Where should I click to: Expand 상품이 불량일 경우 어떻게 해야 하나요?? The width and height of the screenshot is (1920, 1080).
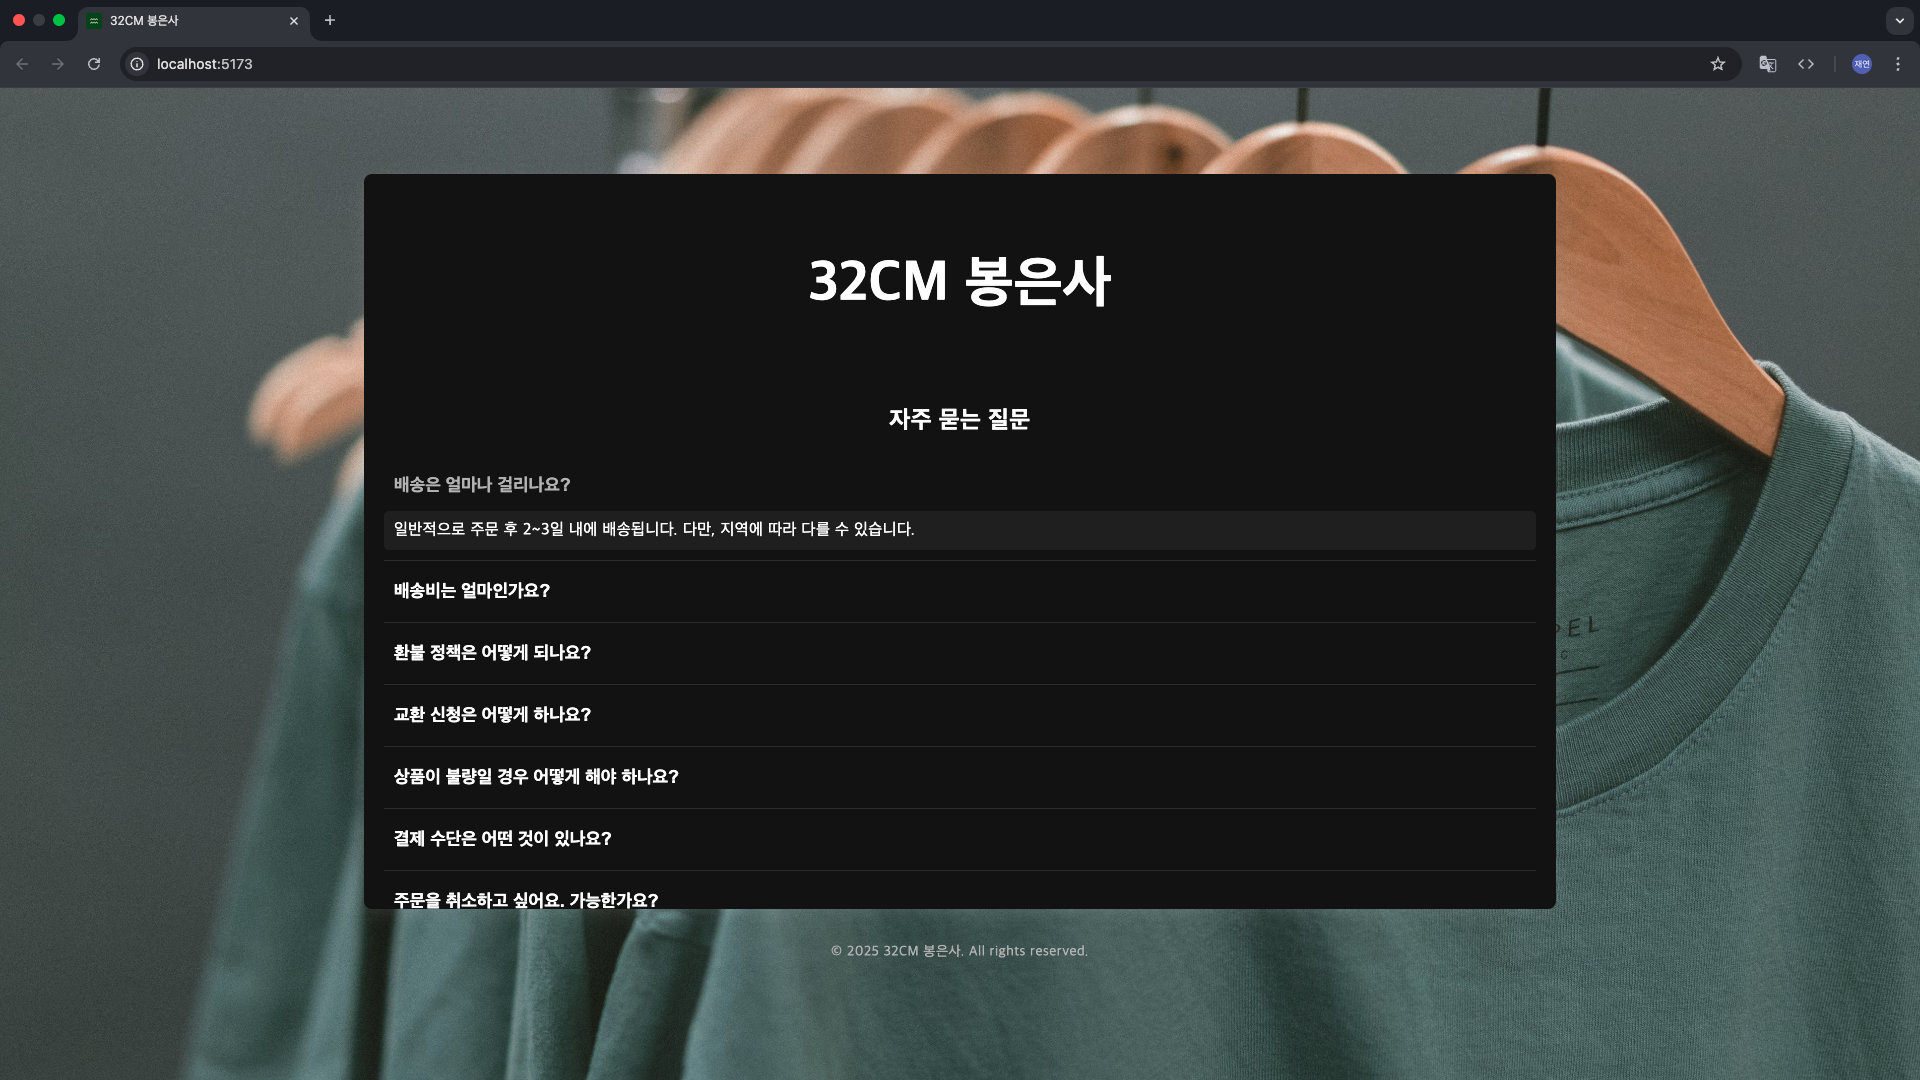coord(960,777)
